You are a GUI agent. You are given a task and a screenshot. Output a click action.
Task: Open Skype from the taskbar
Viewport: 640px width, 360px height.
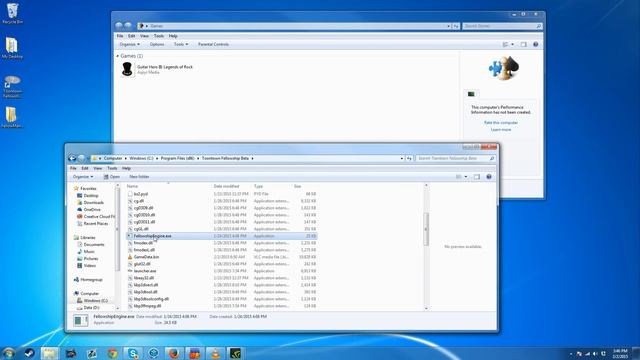pyautogui.click(x=133, y=353)
